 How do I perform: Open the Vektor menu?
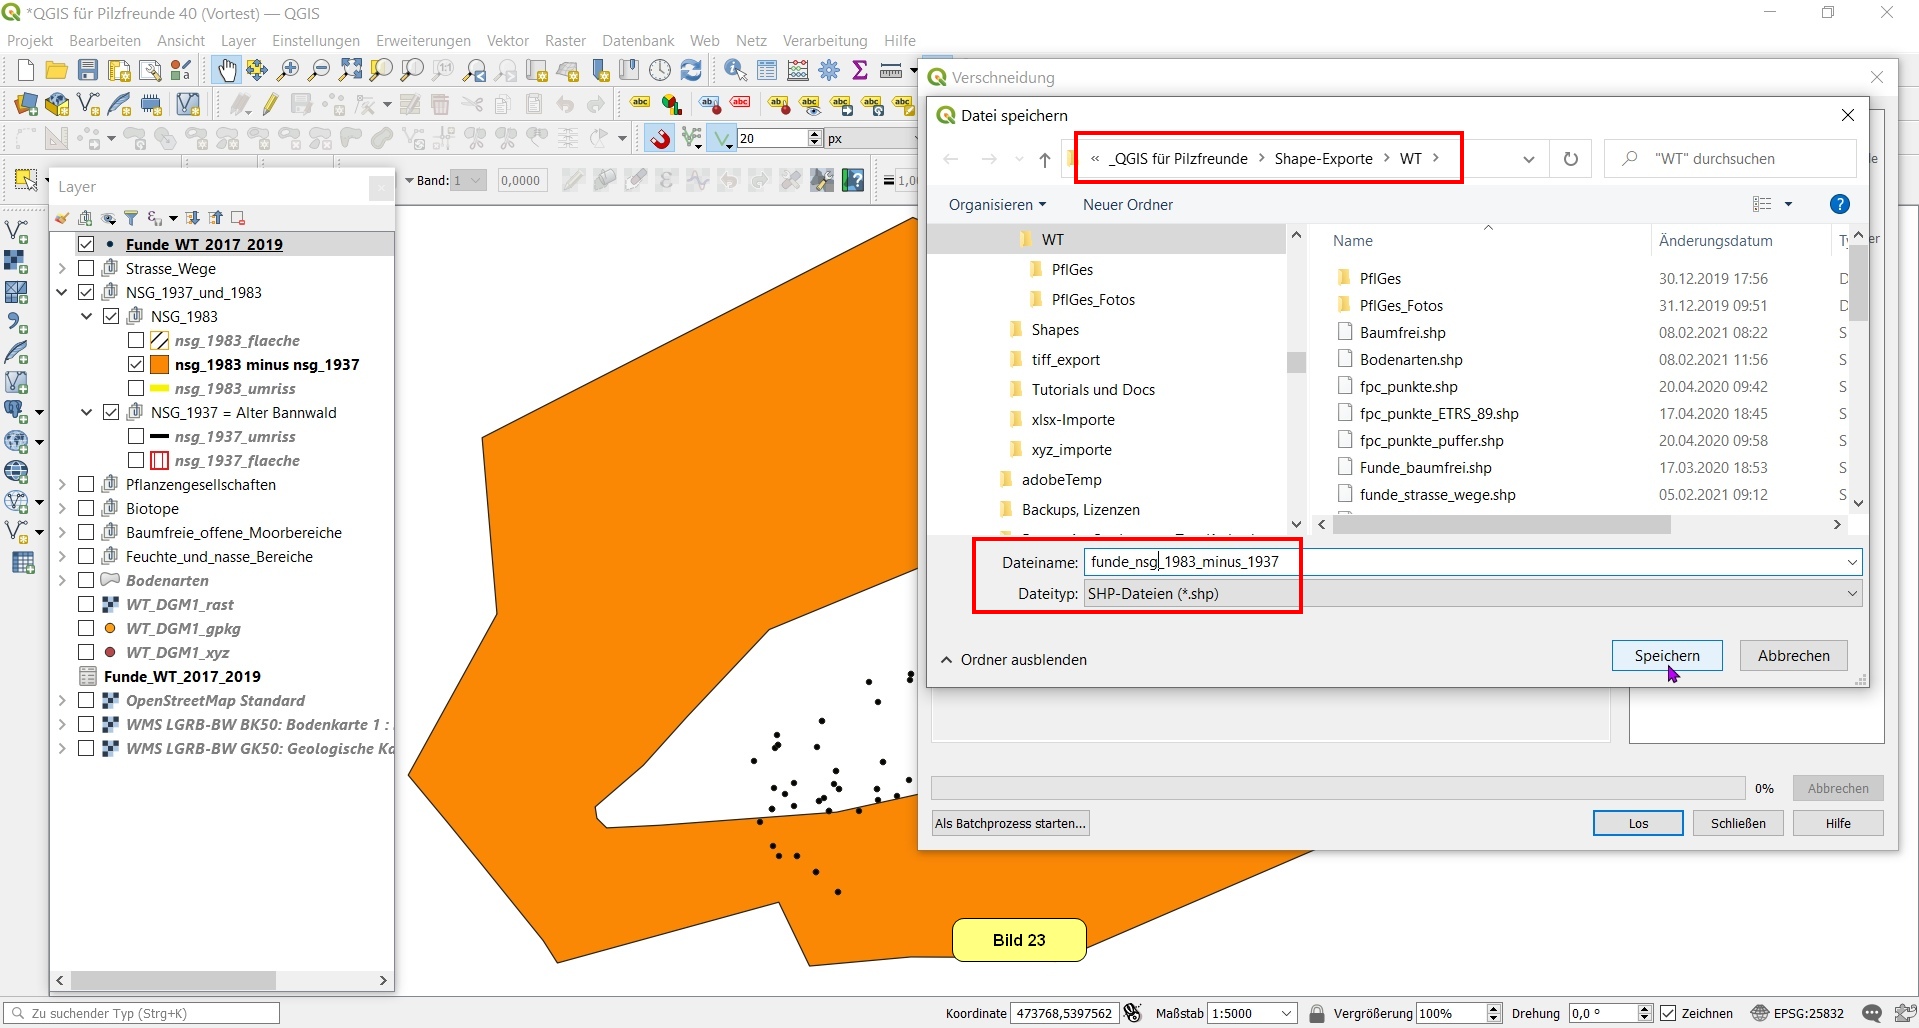pos(507,40)
